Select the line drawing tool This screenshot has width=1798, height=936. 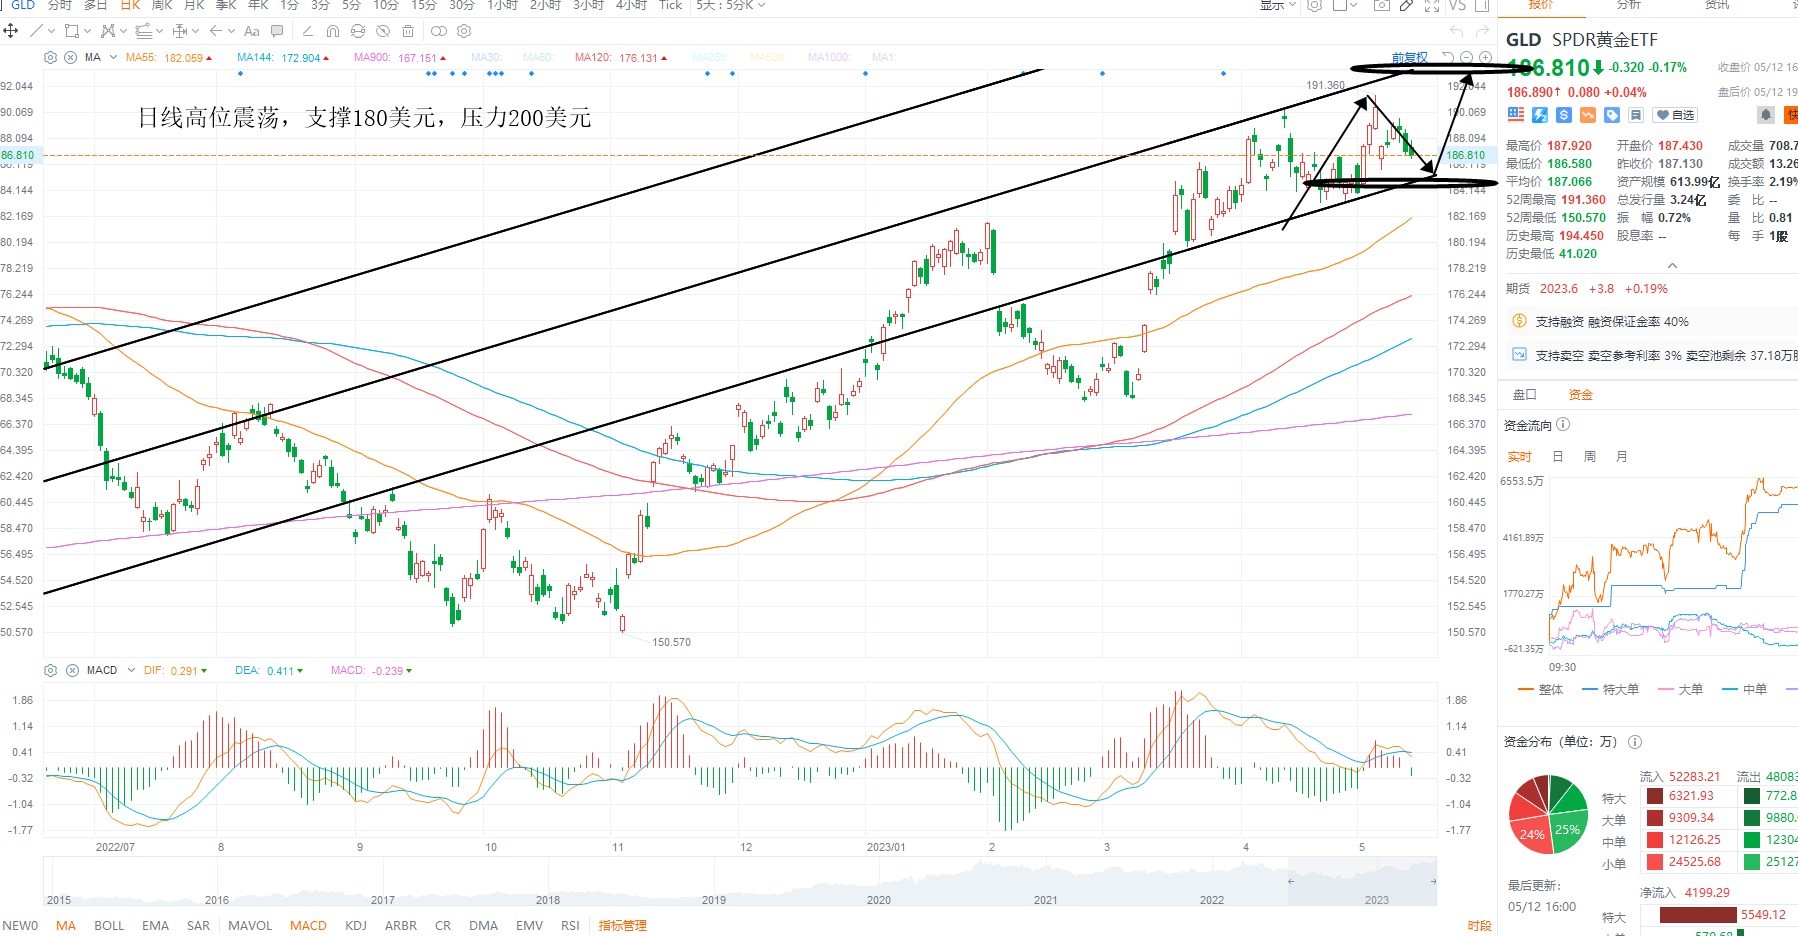[36, 31]
